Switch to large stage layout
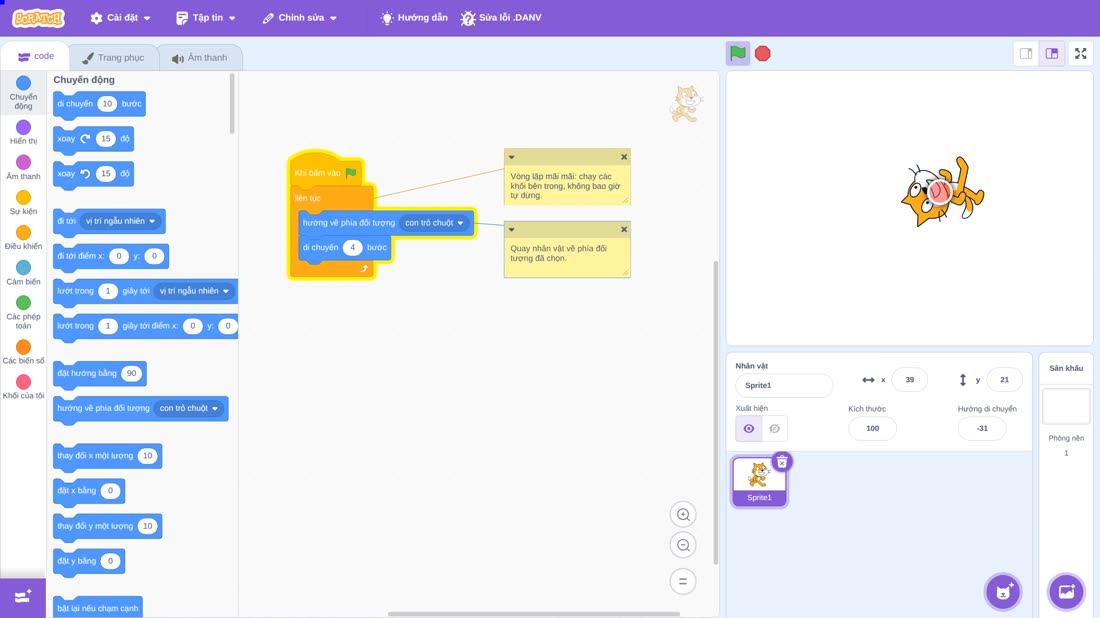The width and height of the screenshot is (1100, 618). tap(1052, 53)
